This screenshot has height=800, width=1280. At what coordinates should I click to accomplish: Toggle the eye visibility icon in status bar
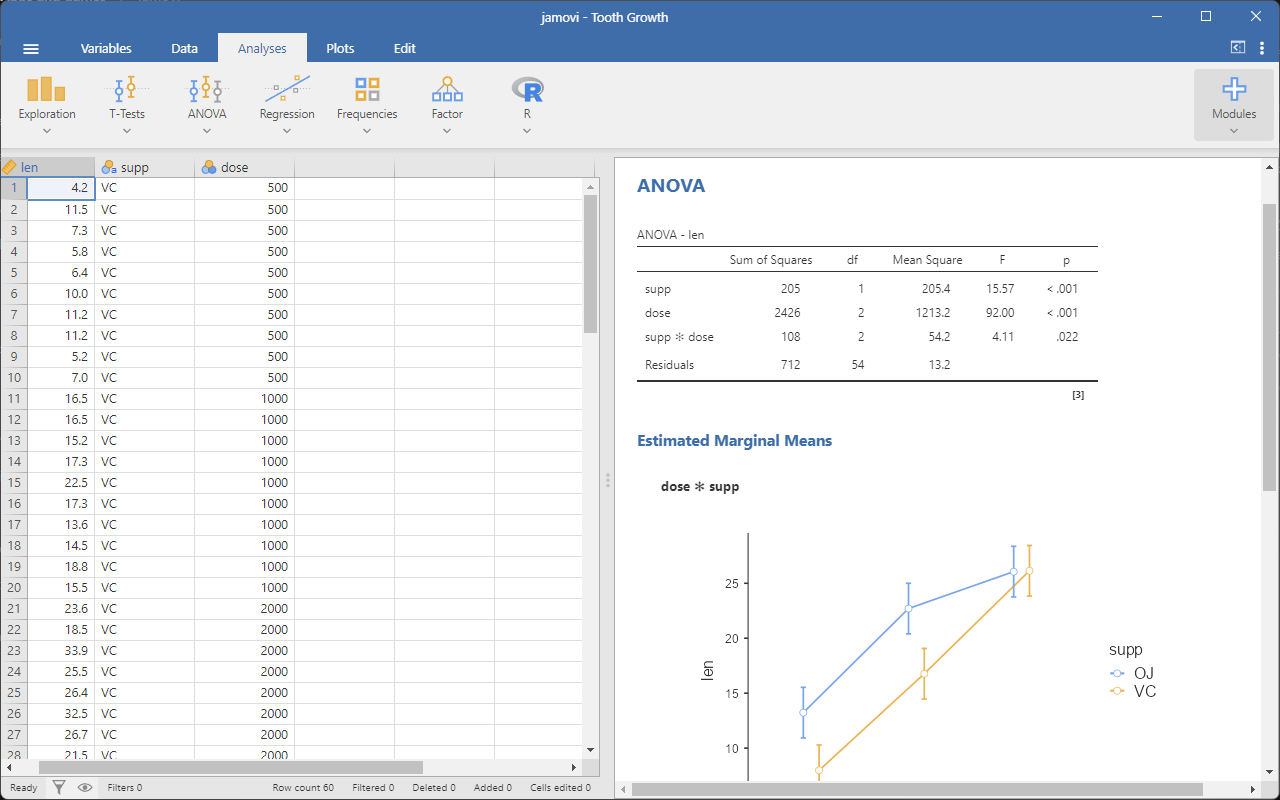pyautogui.click(x=85, y=787)
